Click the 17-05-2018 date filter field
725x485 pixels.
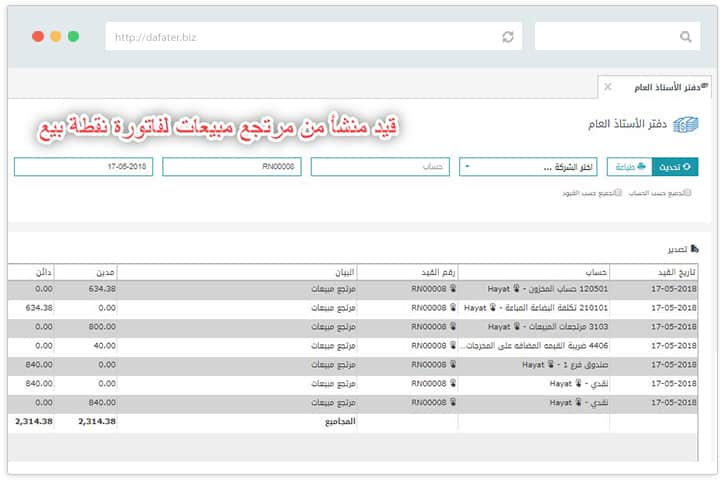pyautogui.click(x=84, y=167)
